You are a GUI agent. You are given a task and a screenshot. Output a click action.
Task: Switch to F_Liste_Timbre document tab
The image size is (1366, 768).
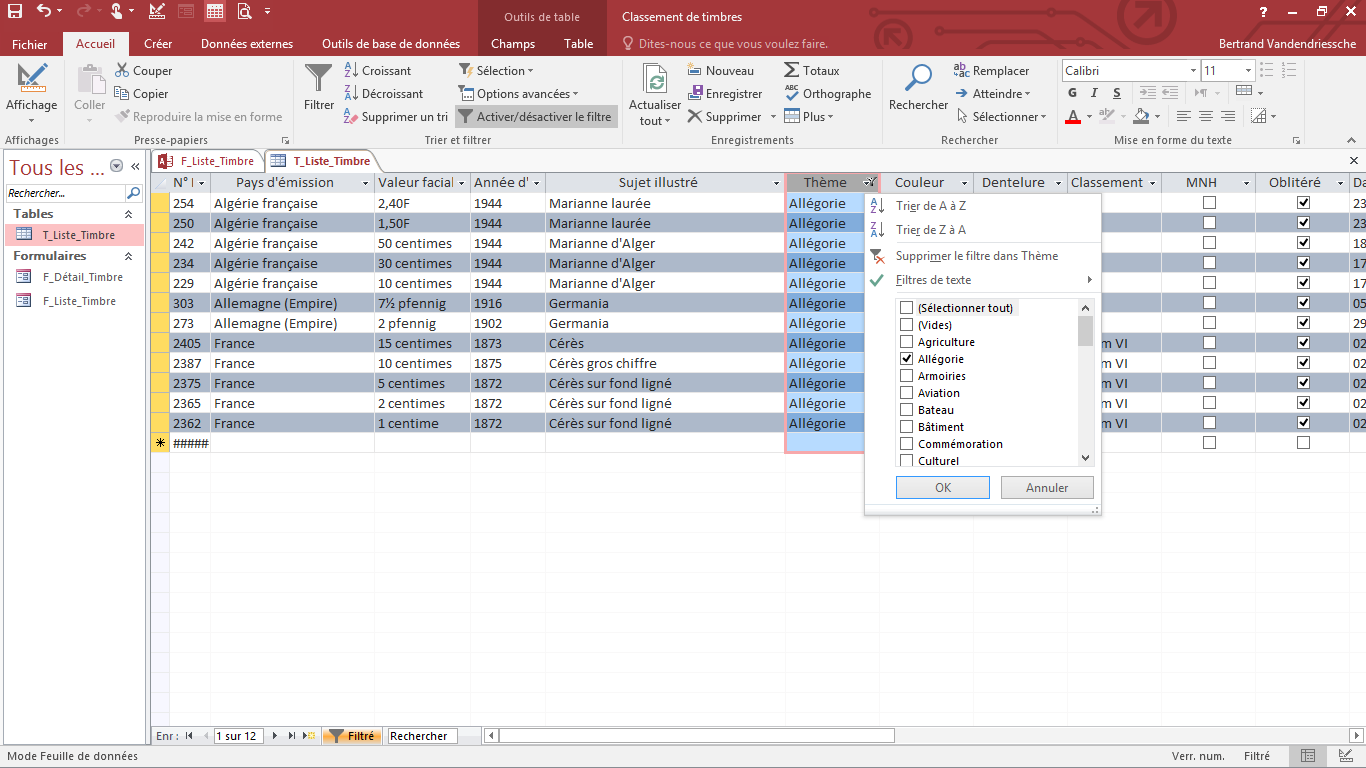208,161
